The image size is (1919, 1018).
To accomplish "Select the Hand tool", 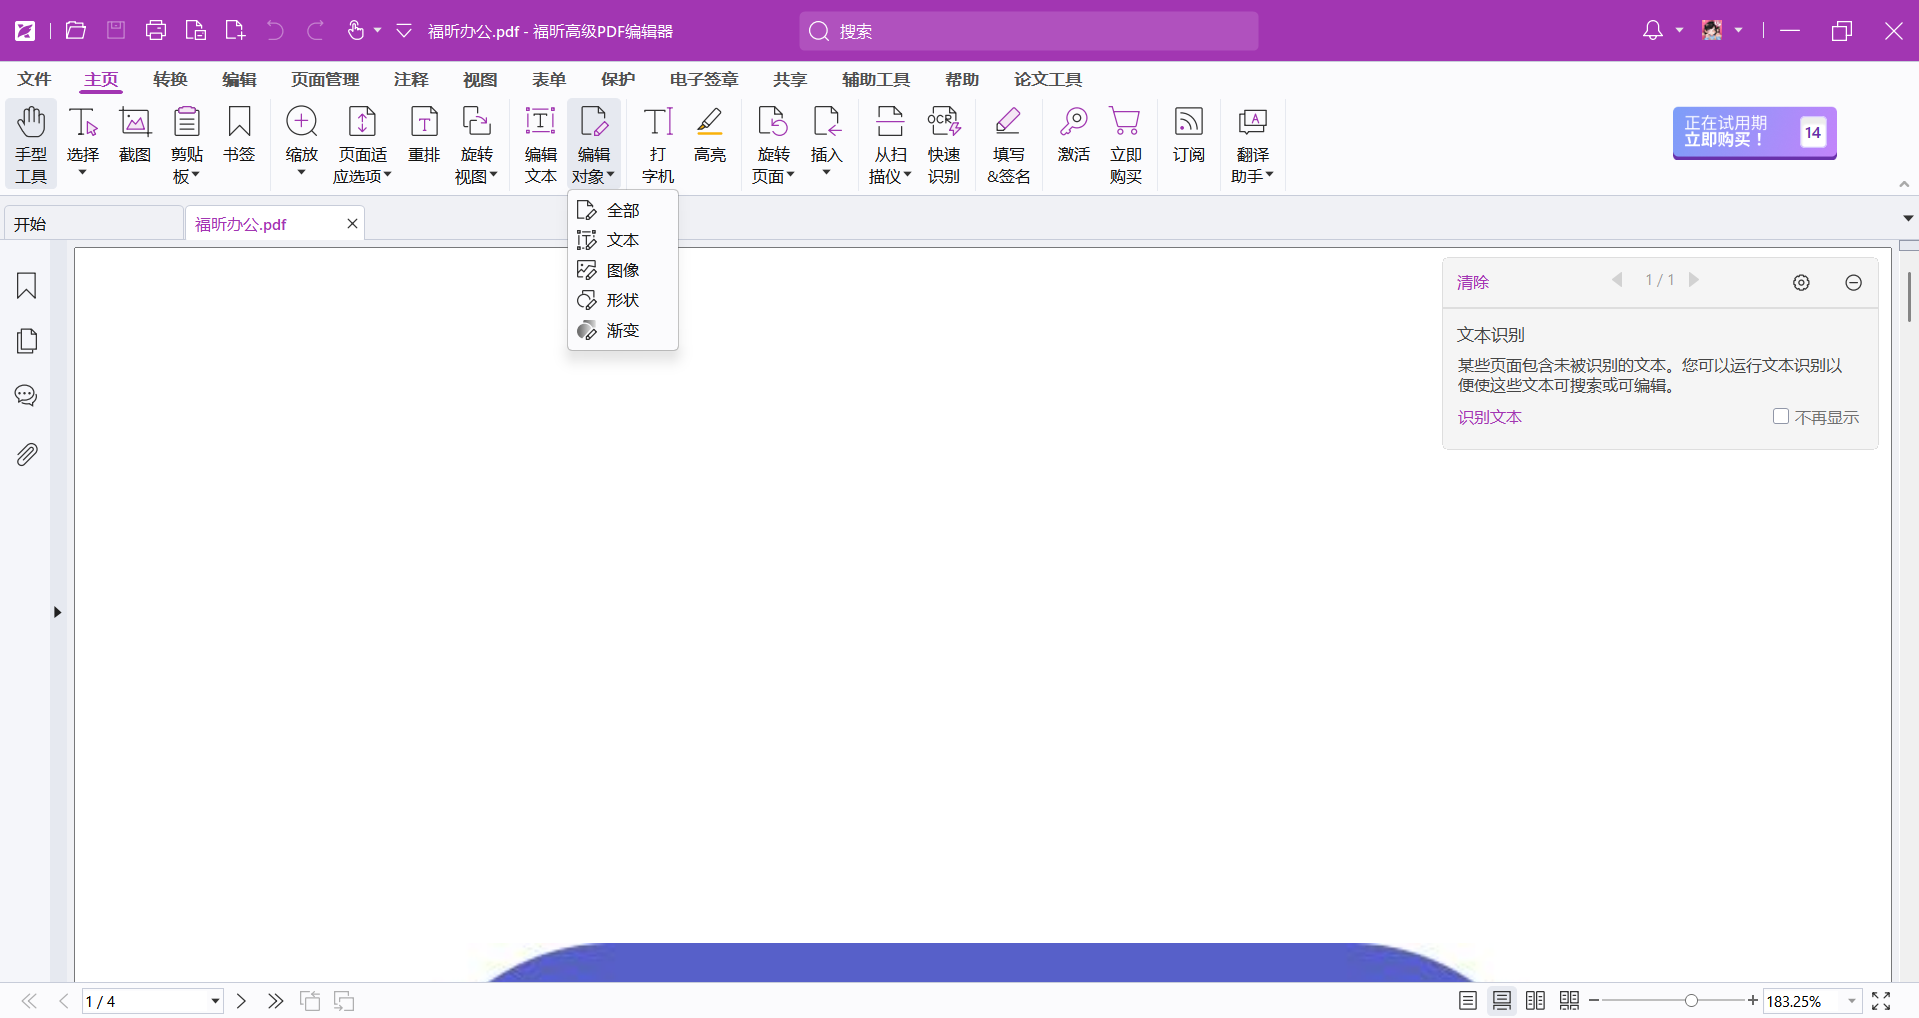I will 31,144.
